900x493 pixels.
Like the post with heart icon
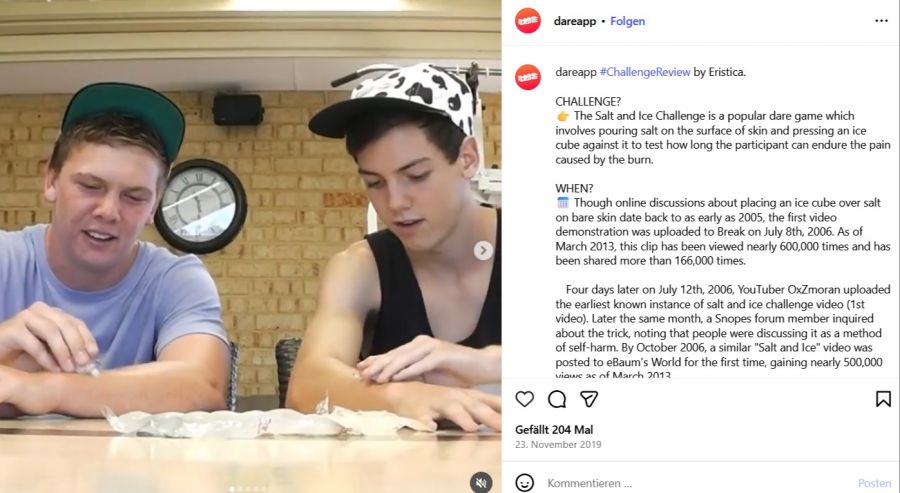tap(524, 399)
